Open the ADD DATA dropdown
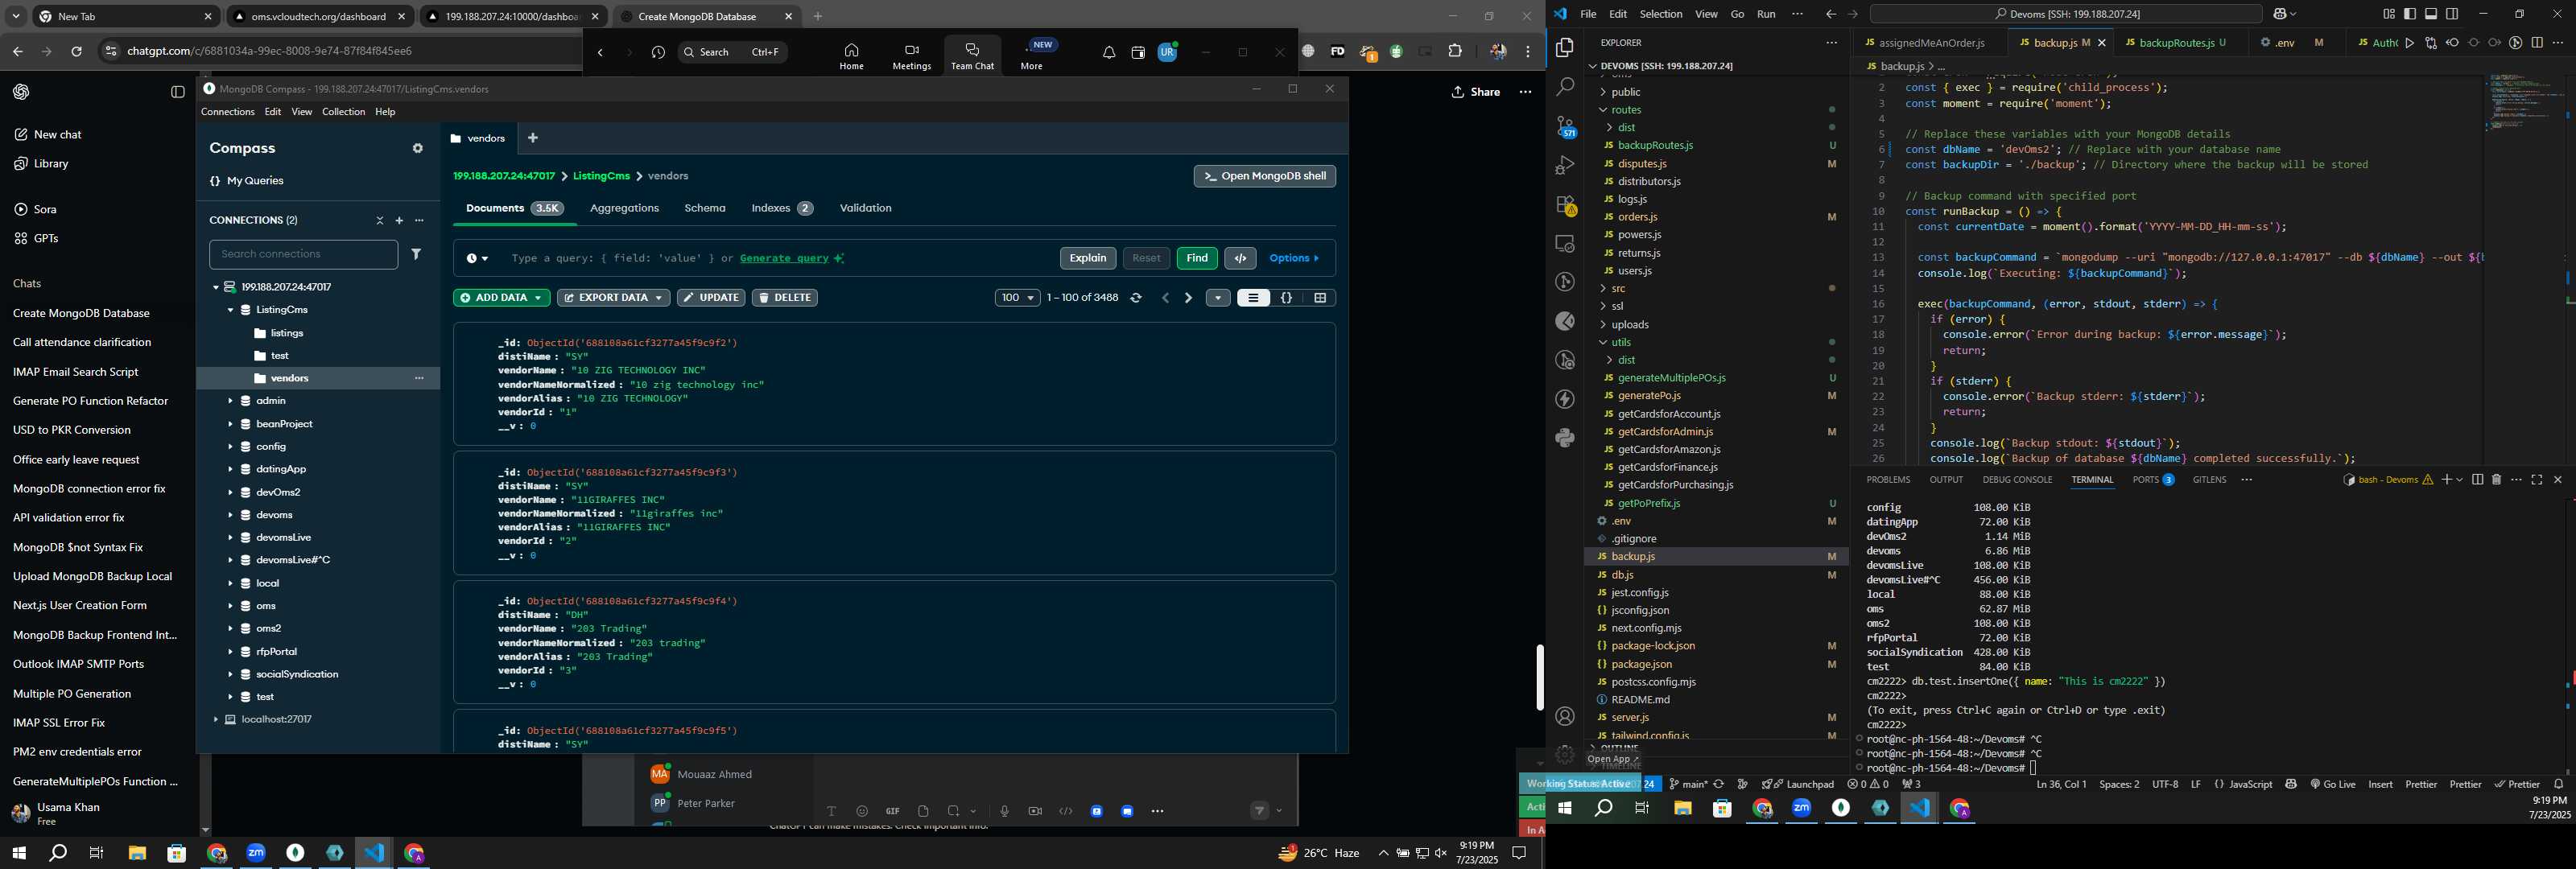This screenshot has height=869, width=2576. (501, 298)
